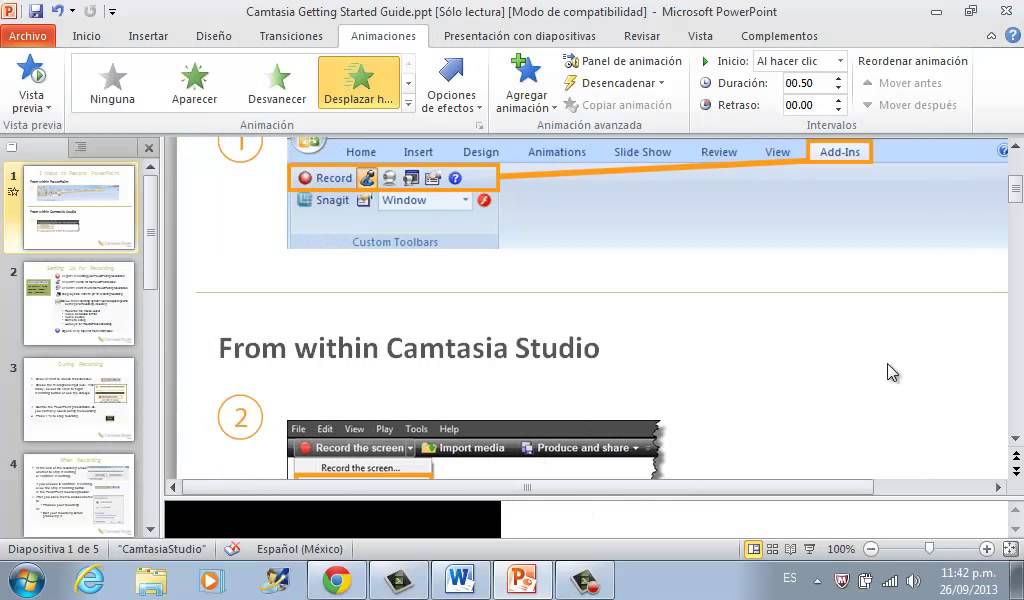Open the Desencadenar trigger menu

click(x=614, y=83)
